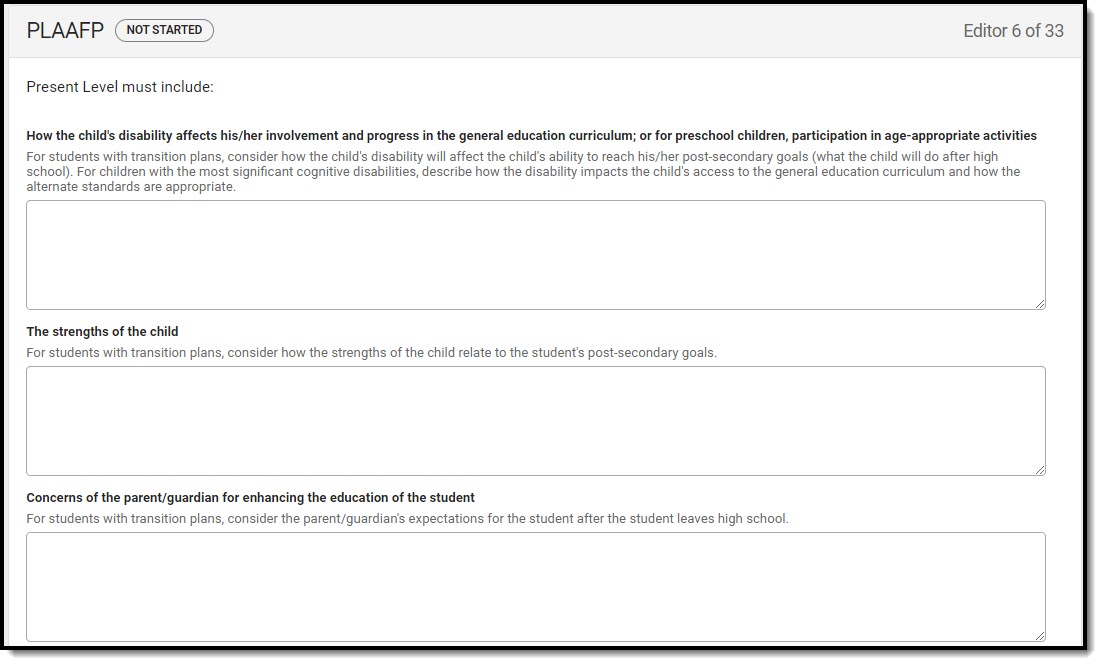Click into the parent/guardian concerns text area

[x=536, y=586]
